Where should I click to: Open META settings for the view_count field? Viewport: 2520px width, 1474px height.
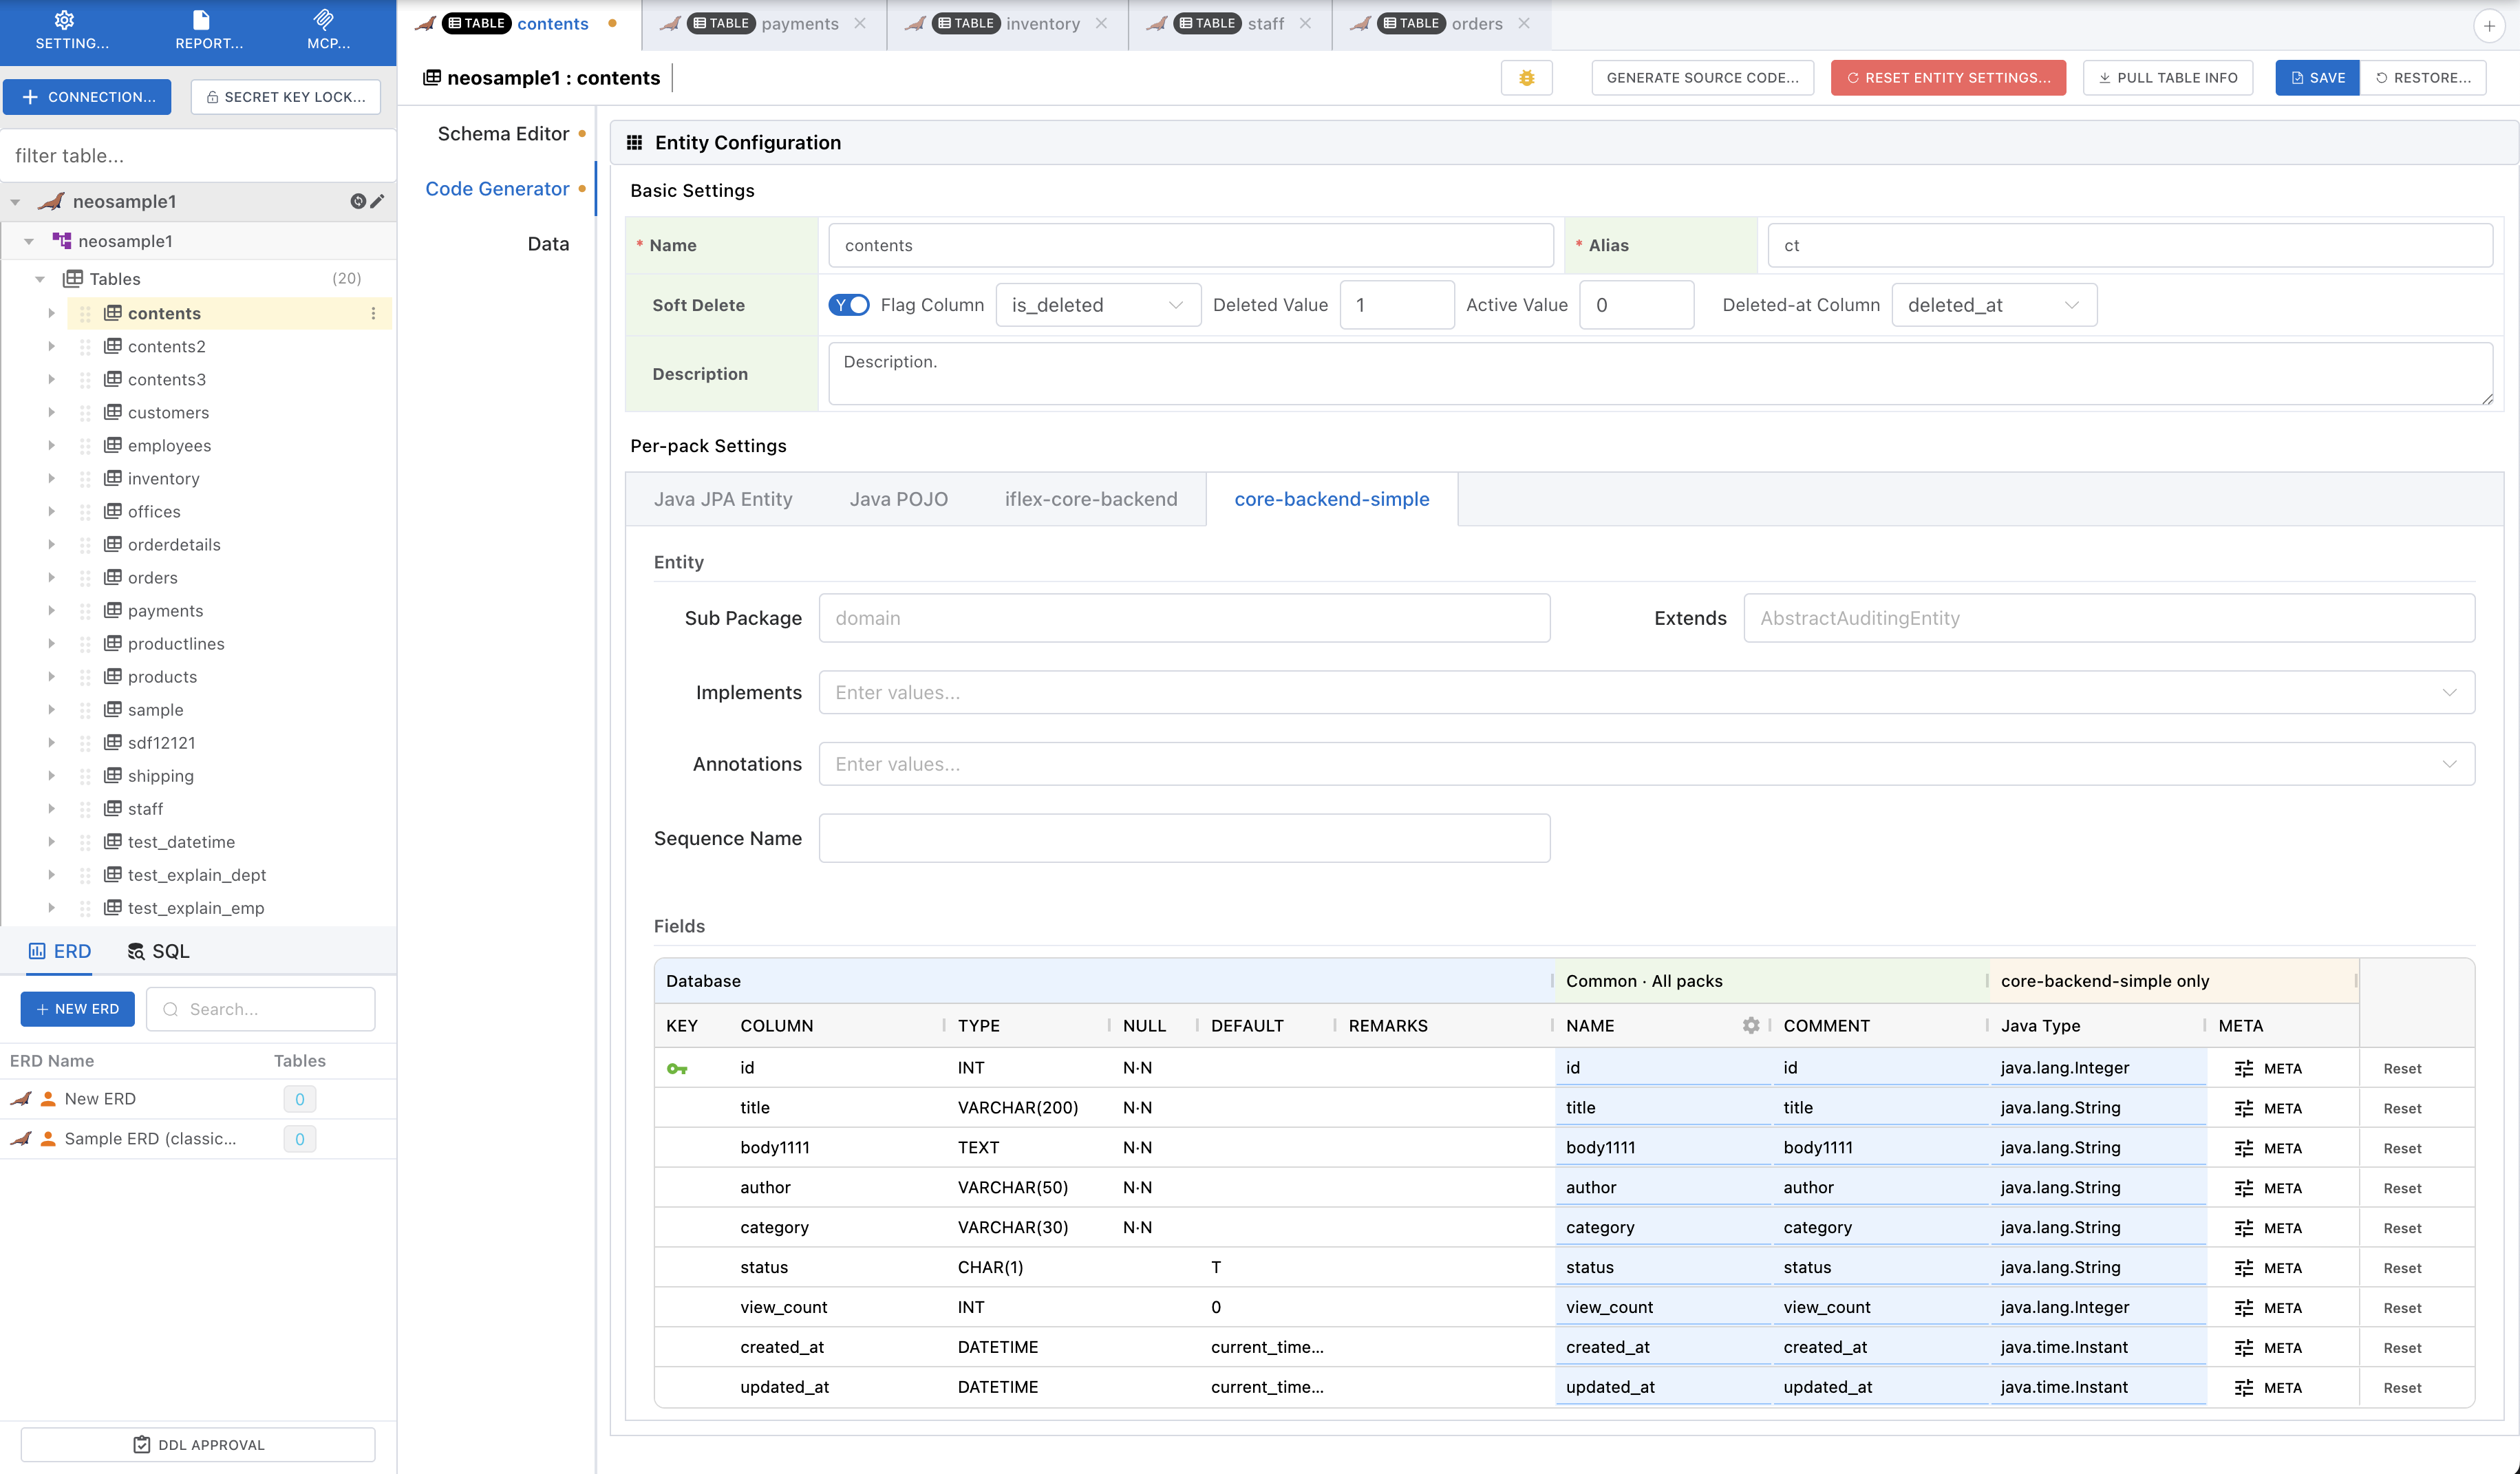[x=2268, y=1308]
